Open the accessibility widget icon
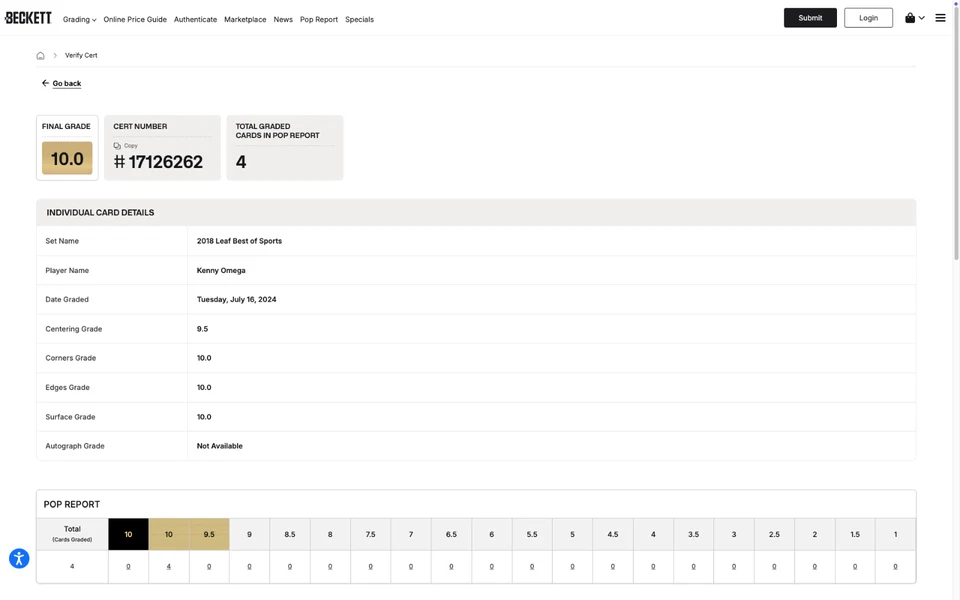This screenshot has width=960, height=600. coord(19,559)
